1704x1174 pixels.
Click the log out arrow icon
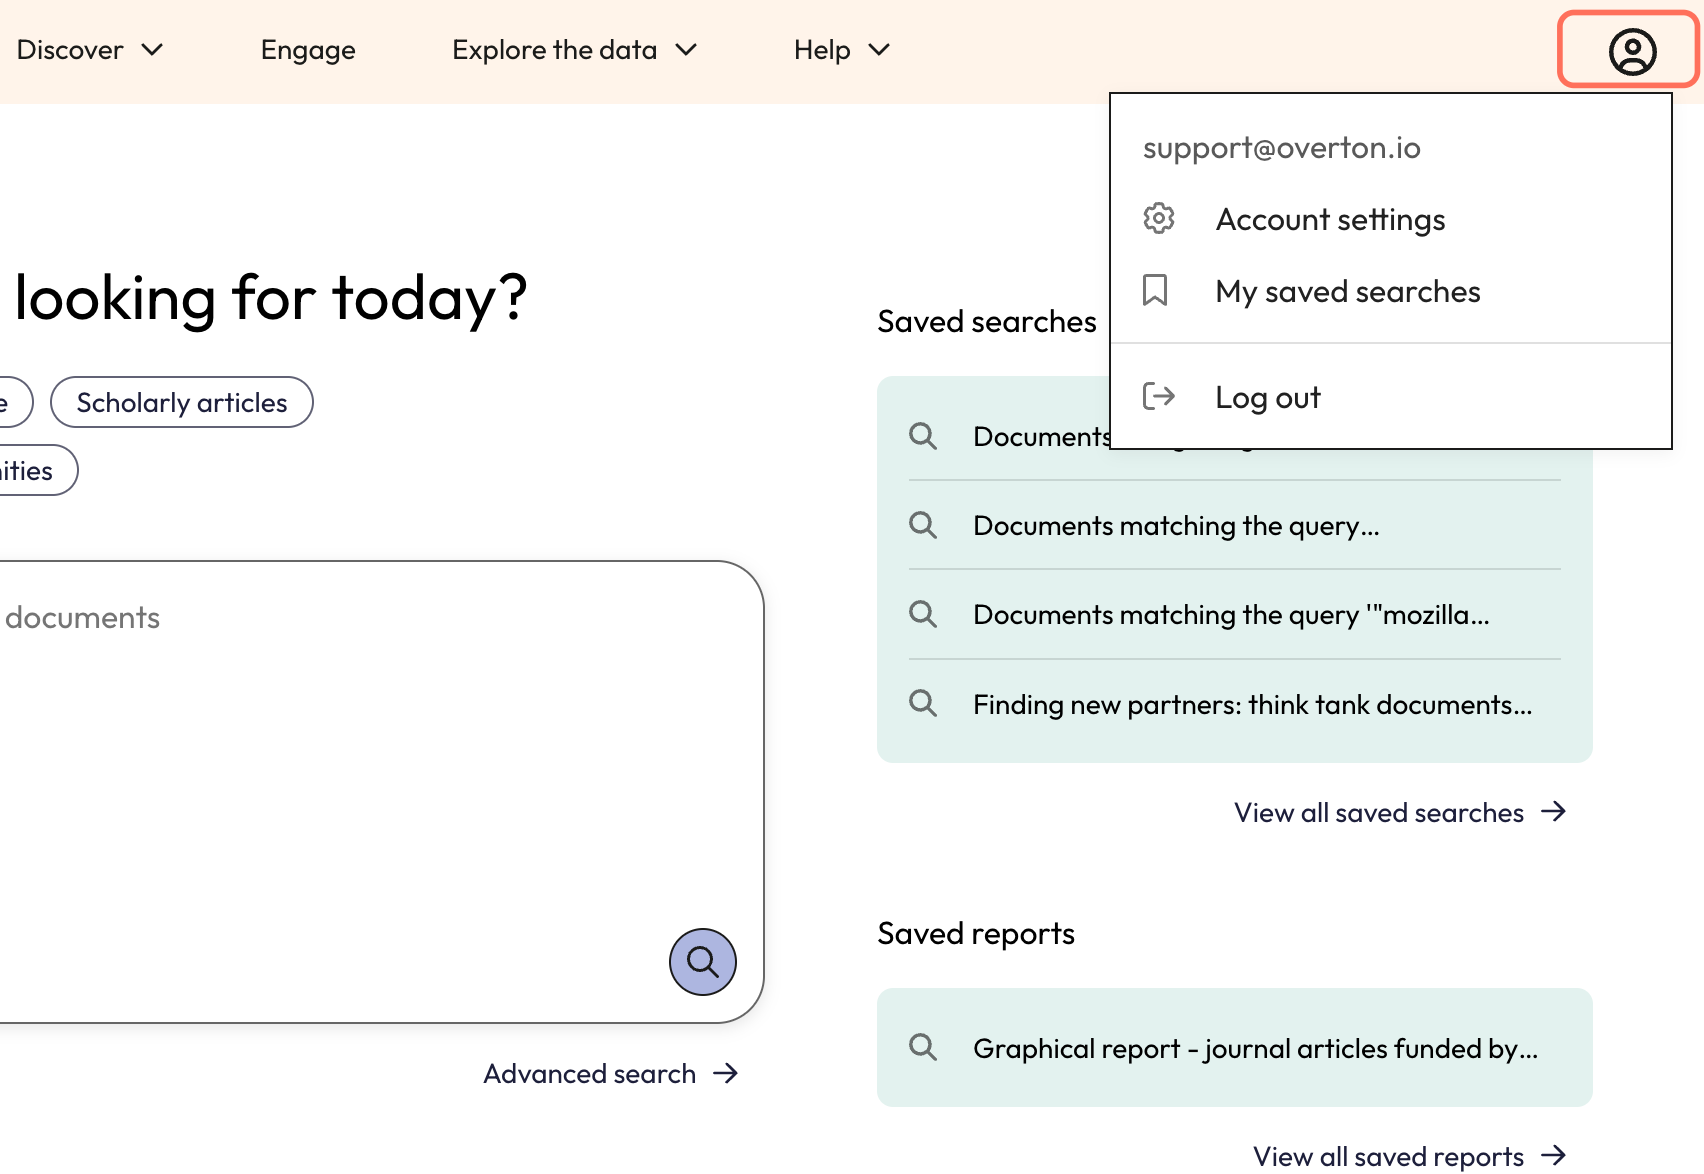1158,396
